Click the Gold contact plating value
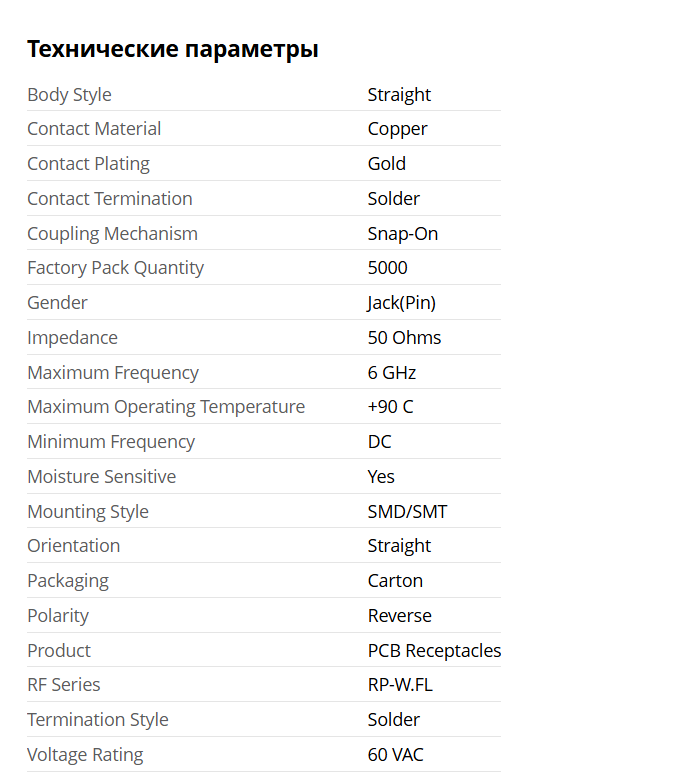This screenshot has width=689, height=778. coord(386,164)
